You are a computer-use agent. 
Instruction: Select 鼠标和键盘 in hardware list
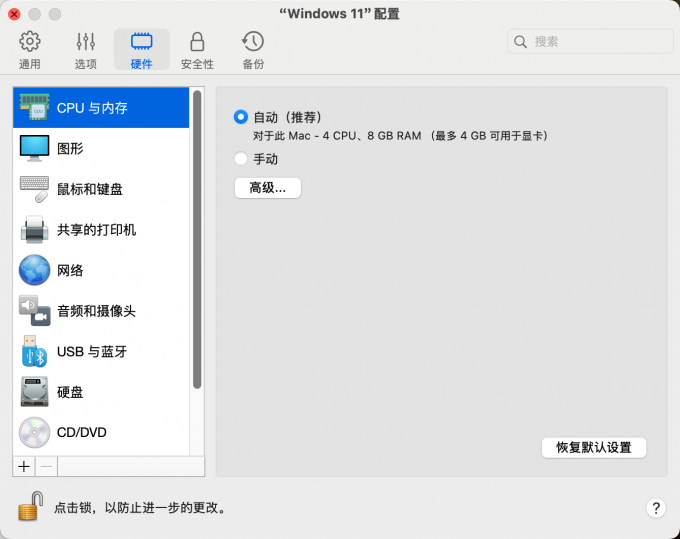coord(101,189)
